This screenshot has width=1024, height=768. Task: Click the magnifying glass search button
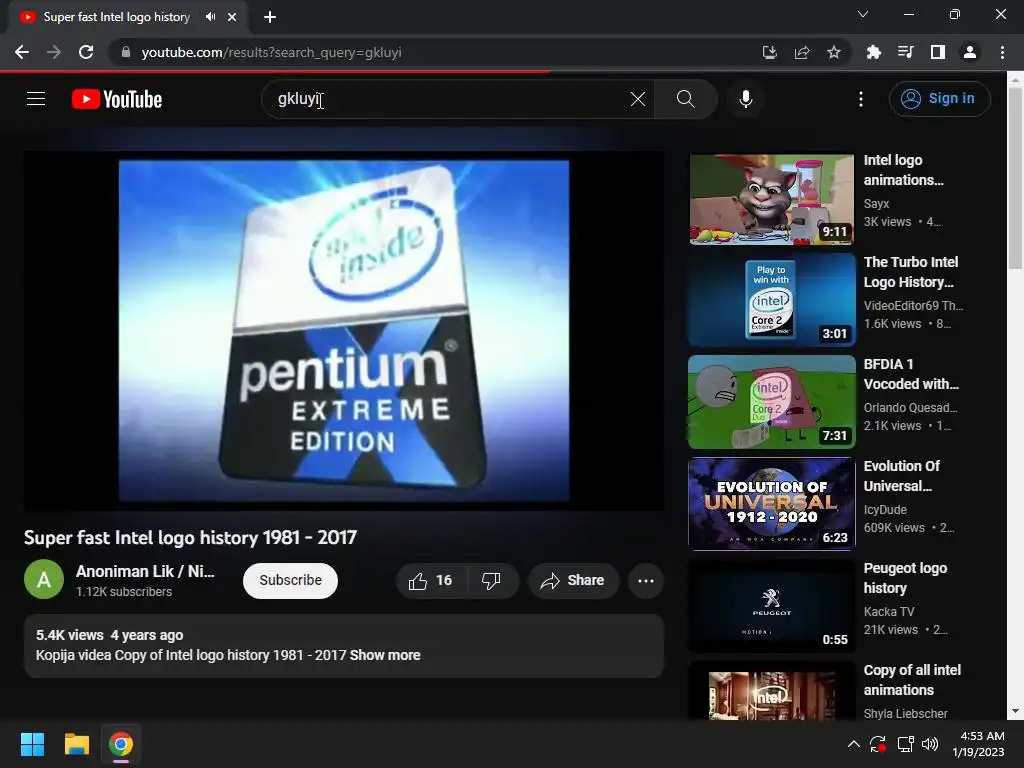(x=685, y=99)
